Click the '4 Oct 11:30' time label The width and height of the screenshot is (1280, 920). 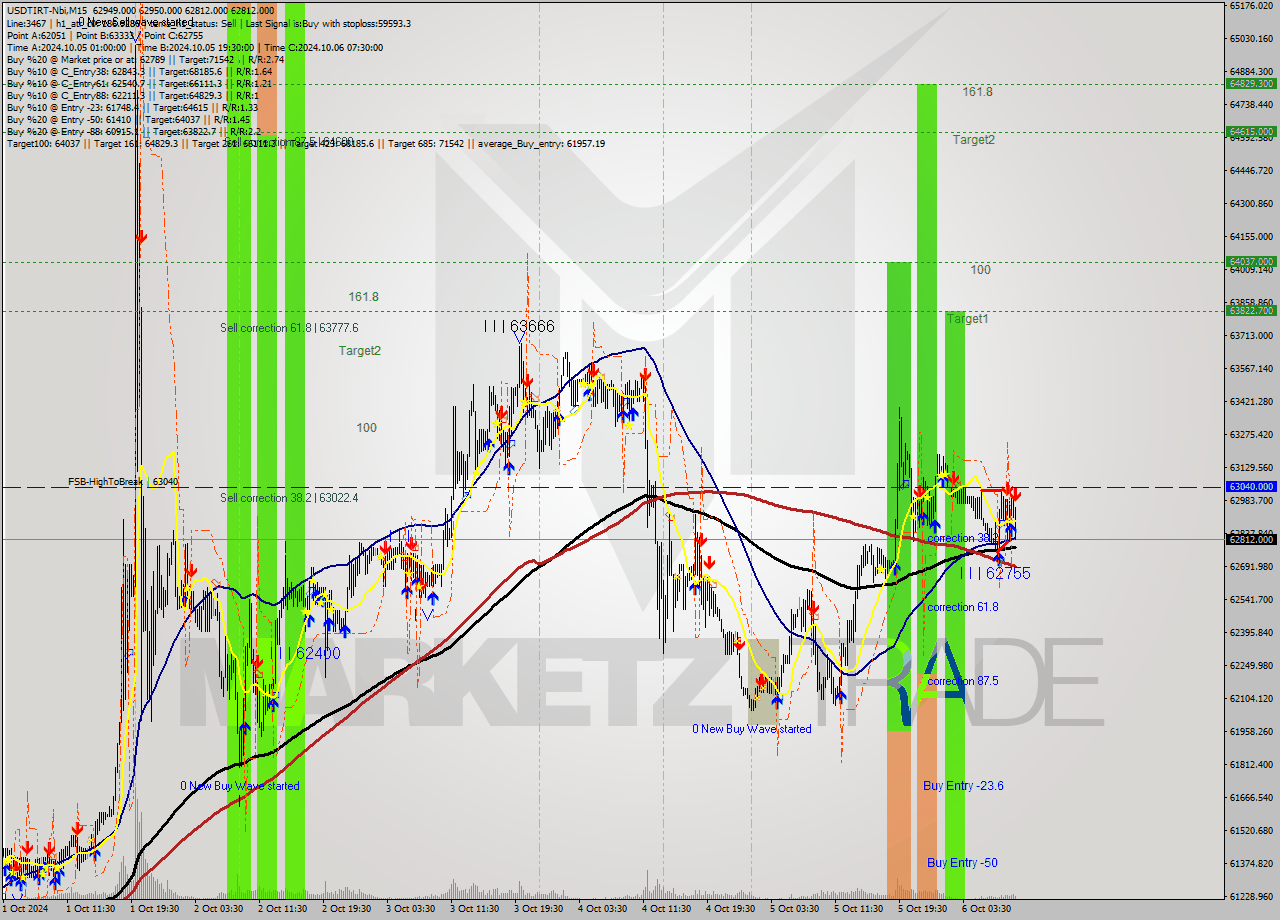(667, 909)
